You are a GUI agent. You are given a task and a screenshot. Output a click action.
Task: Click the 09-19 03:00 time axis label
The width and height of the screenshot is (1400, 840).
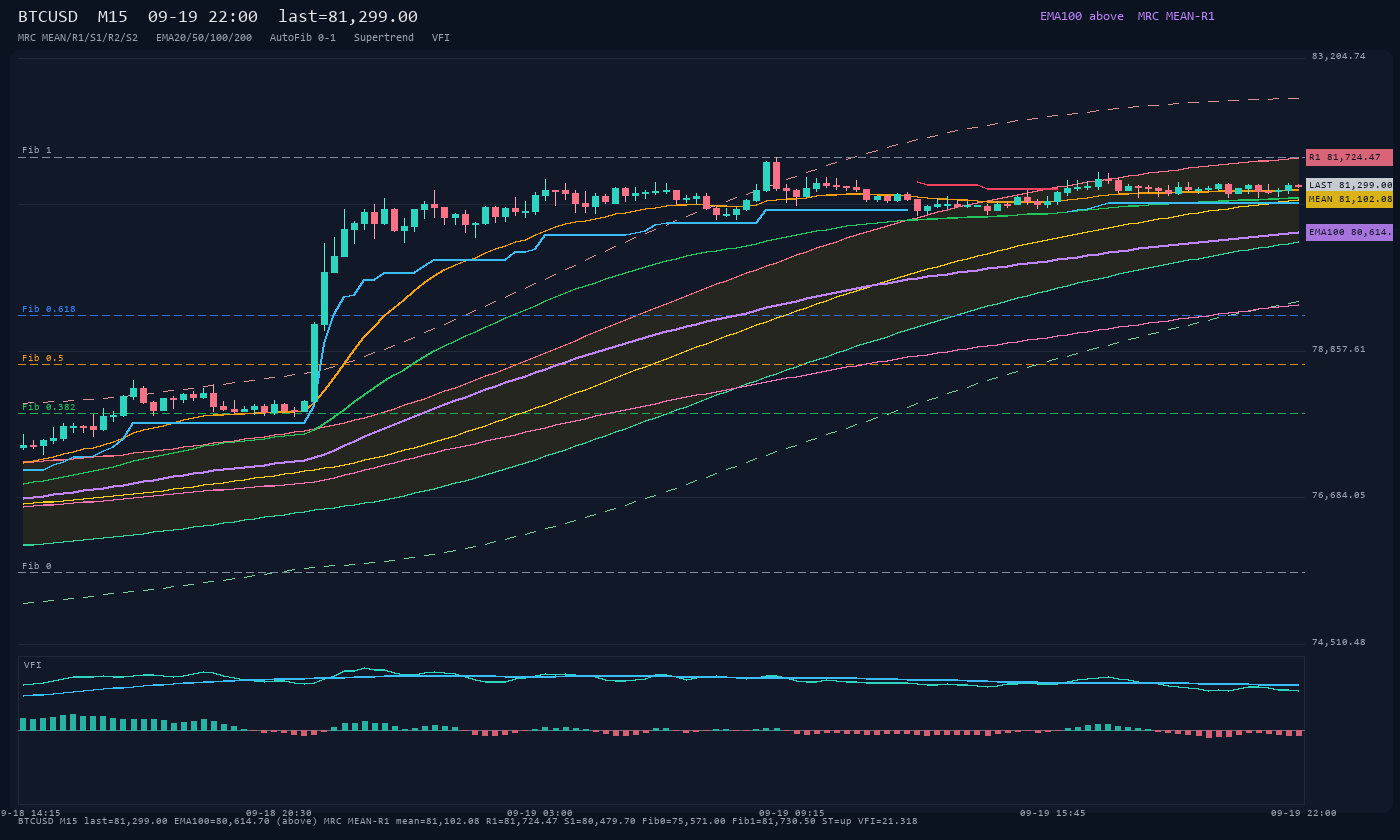pos(540,813)
